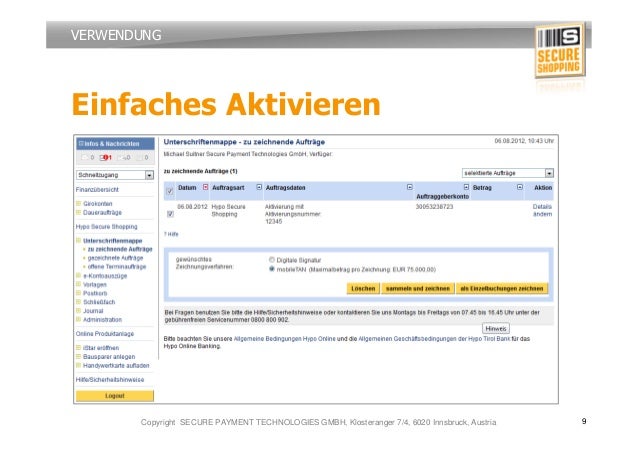Click the sort icon beside Betrag header
This screenshot has width=638, height=451.
(x=520, y=187)
